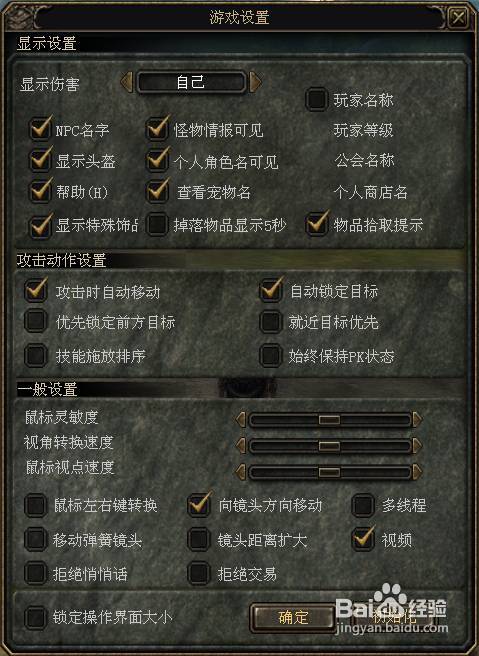Enable 掉落物品显示5秒 checkbox
This screenshot has width=479, height=656.
click(x=157, y=225)
